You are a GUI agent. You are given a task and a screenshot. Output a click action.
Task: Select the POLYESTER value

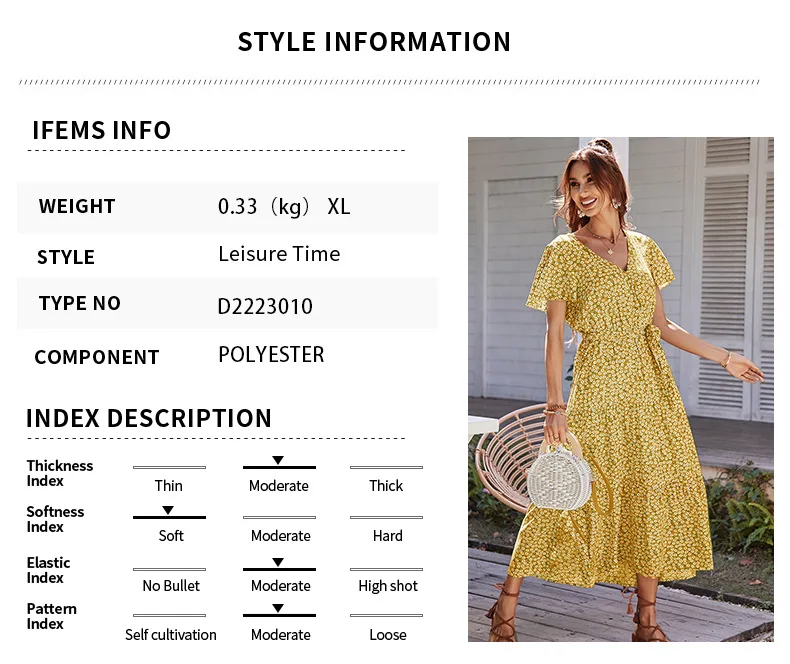pyautogui.click(x=271, y=355)
